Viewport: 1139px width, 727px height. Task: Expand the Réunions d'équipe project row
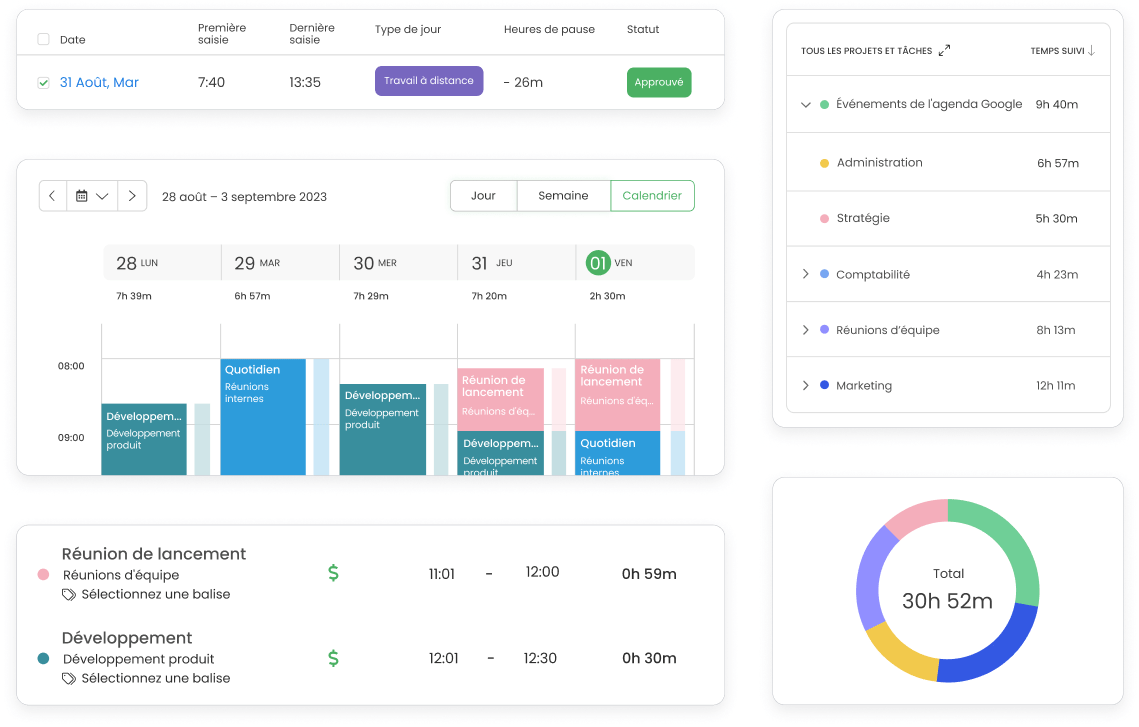(x=806, y=330)
